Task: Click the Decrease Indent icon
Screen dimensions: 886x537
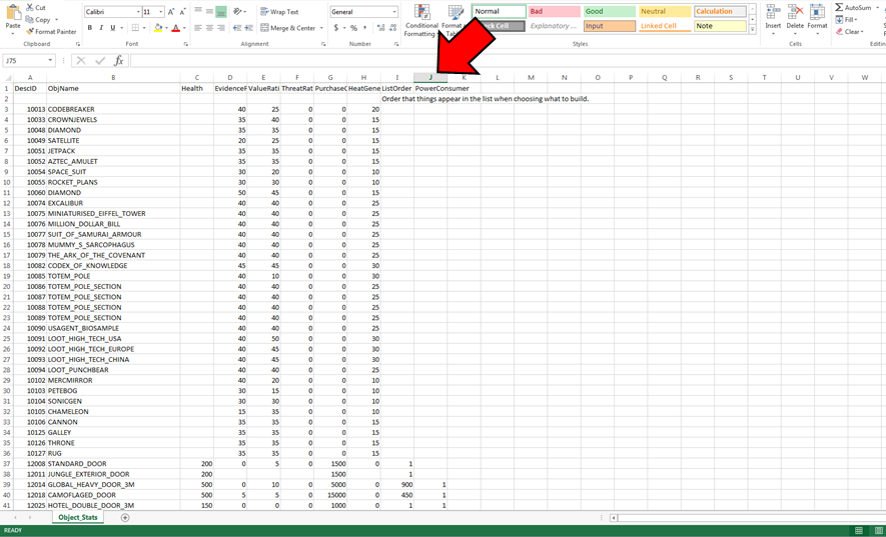Action: pos(237,28)
